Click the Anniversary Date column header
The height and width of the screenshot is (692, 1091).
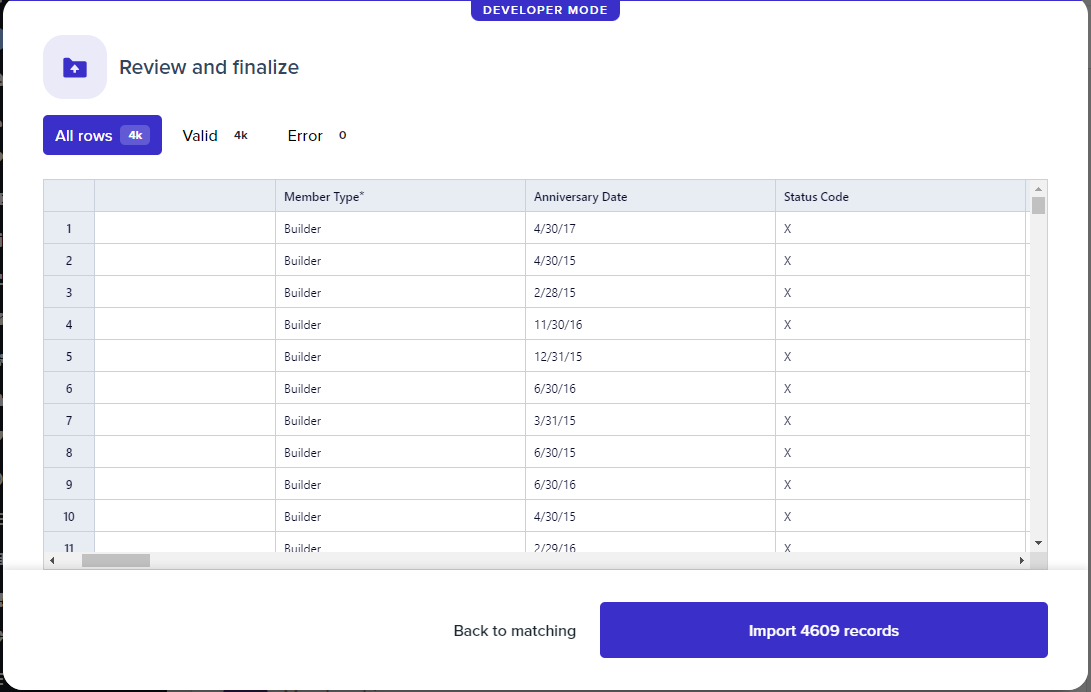pyautogui.click(x=651, y=196)
